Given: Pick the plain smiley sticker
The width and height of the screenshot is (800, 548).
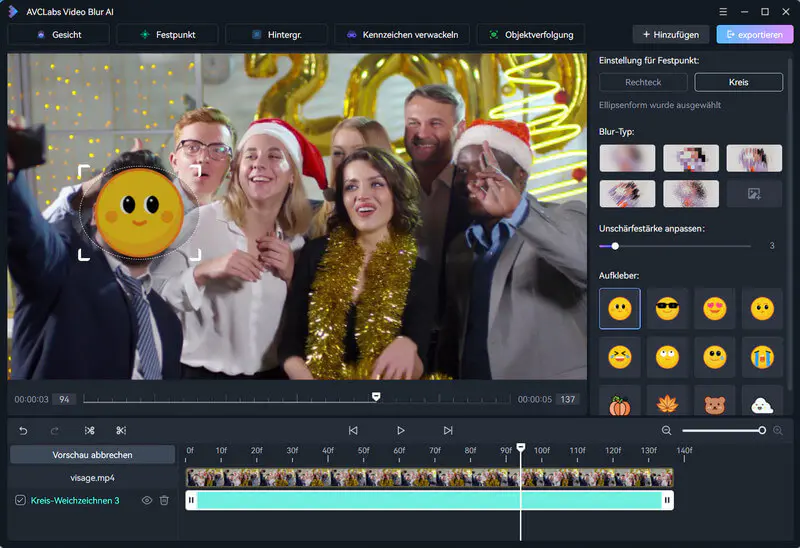Looking at the screenshot, I should [x=620, y=309].
